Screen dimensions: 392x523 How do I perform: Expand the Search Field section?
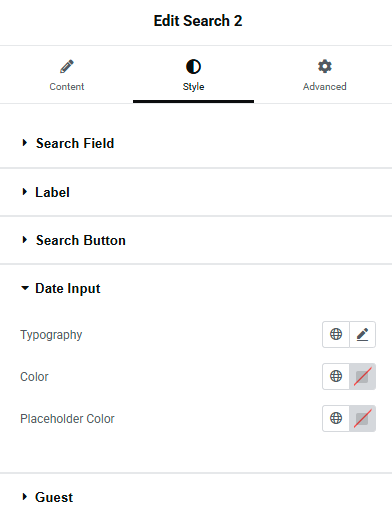[196, 143]
